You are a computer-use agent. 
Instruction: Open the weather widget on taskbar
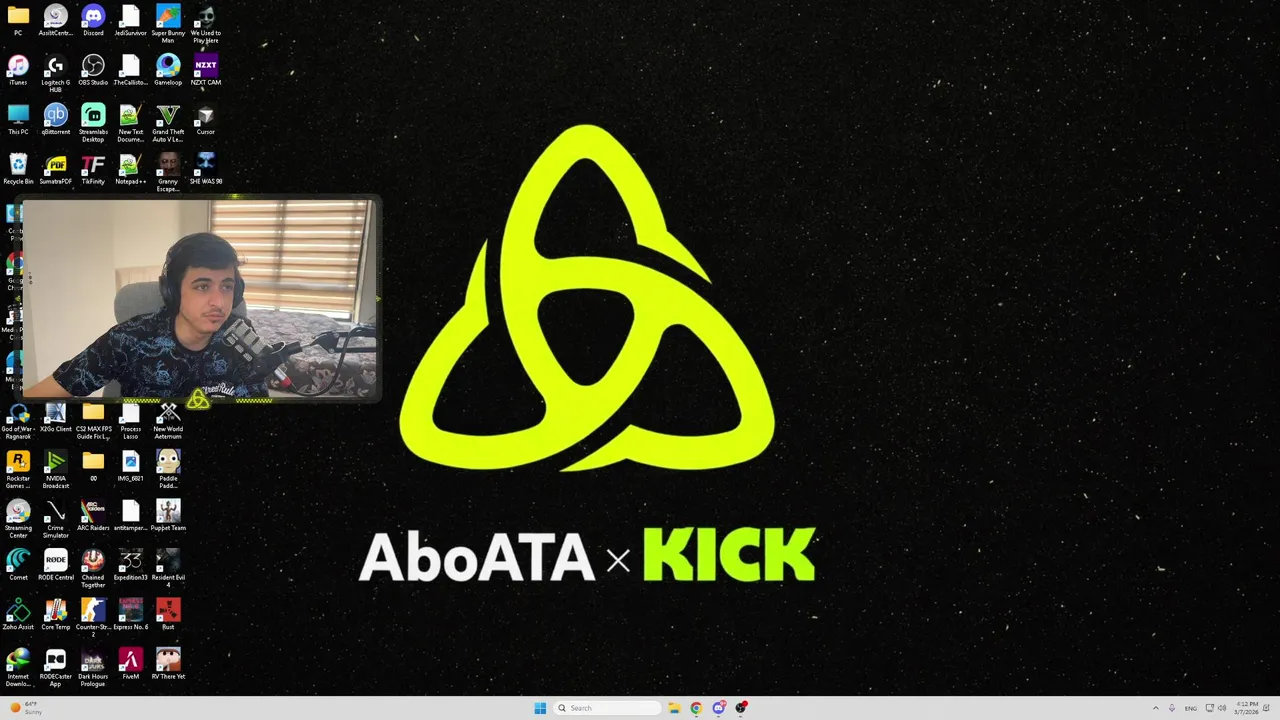tap(26, 708)
